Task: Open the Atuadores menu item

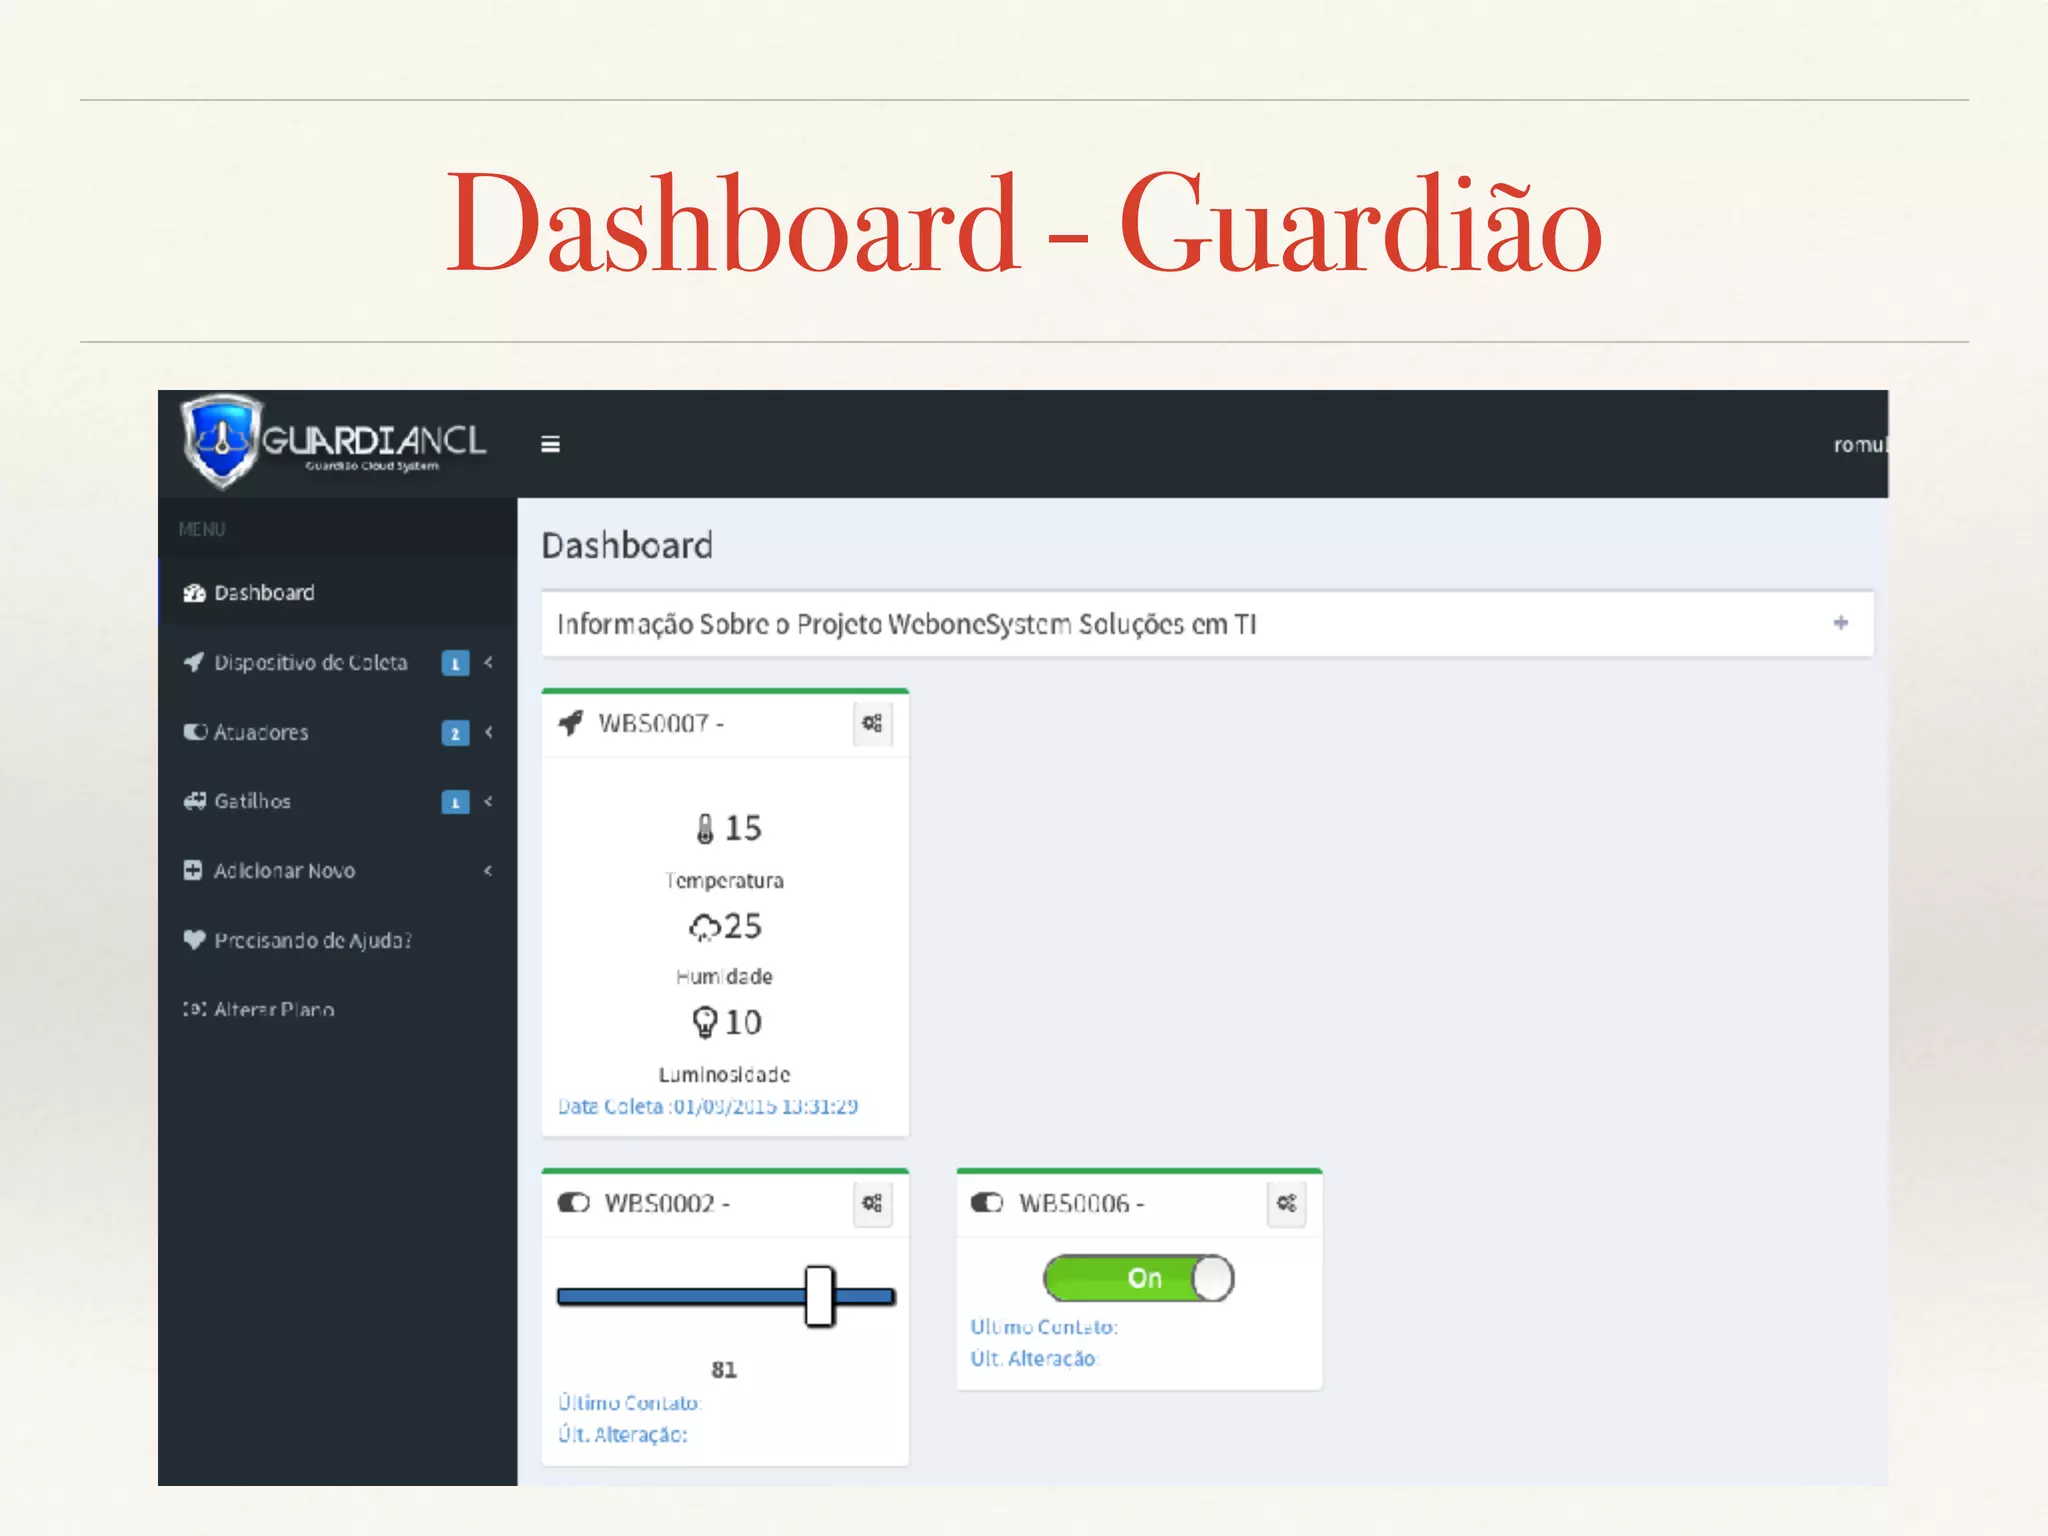Action: [338, 732]
